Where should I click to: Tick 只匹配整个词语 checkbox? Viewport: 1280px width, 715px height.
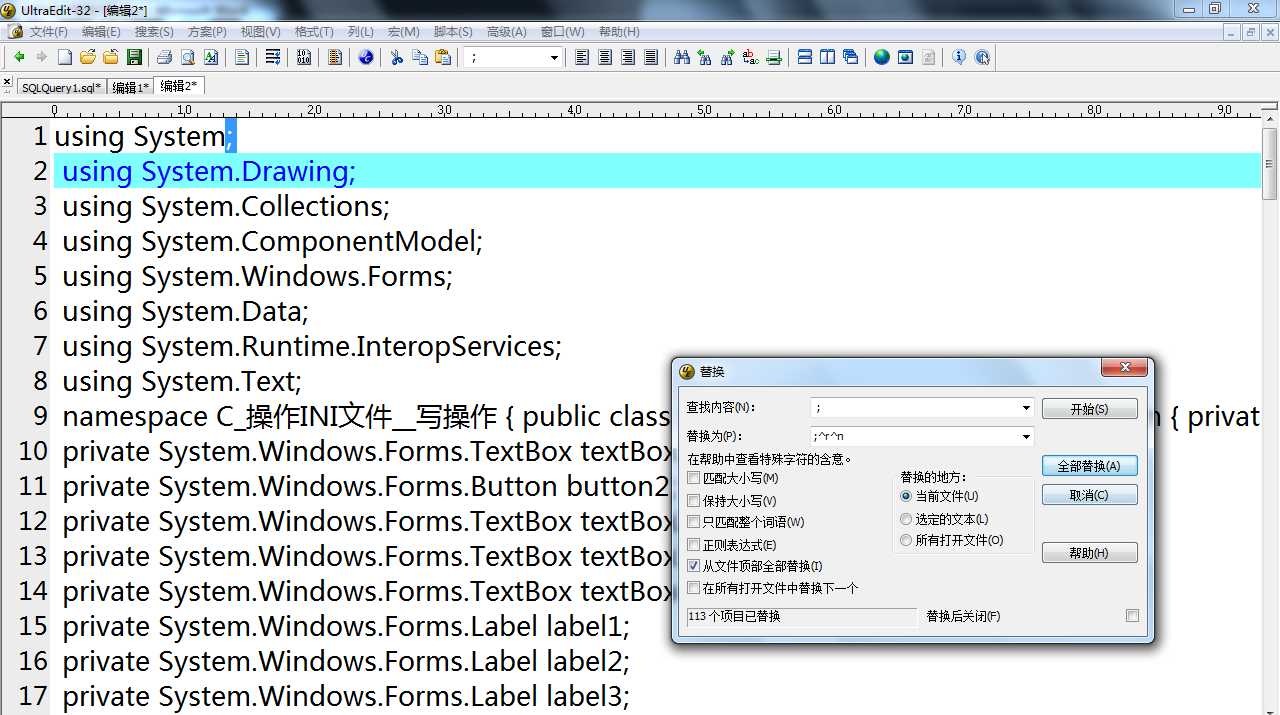click(x=694, y=522)
